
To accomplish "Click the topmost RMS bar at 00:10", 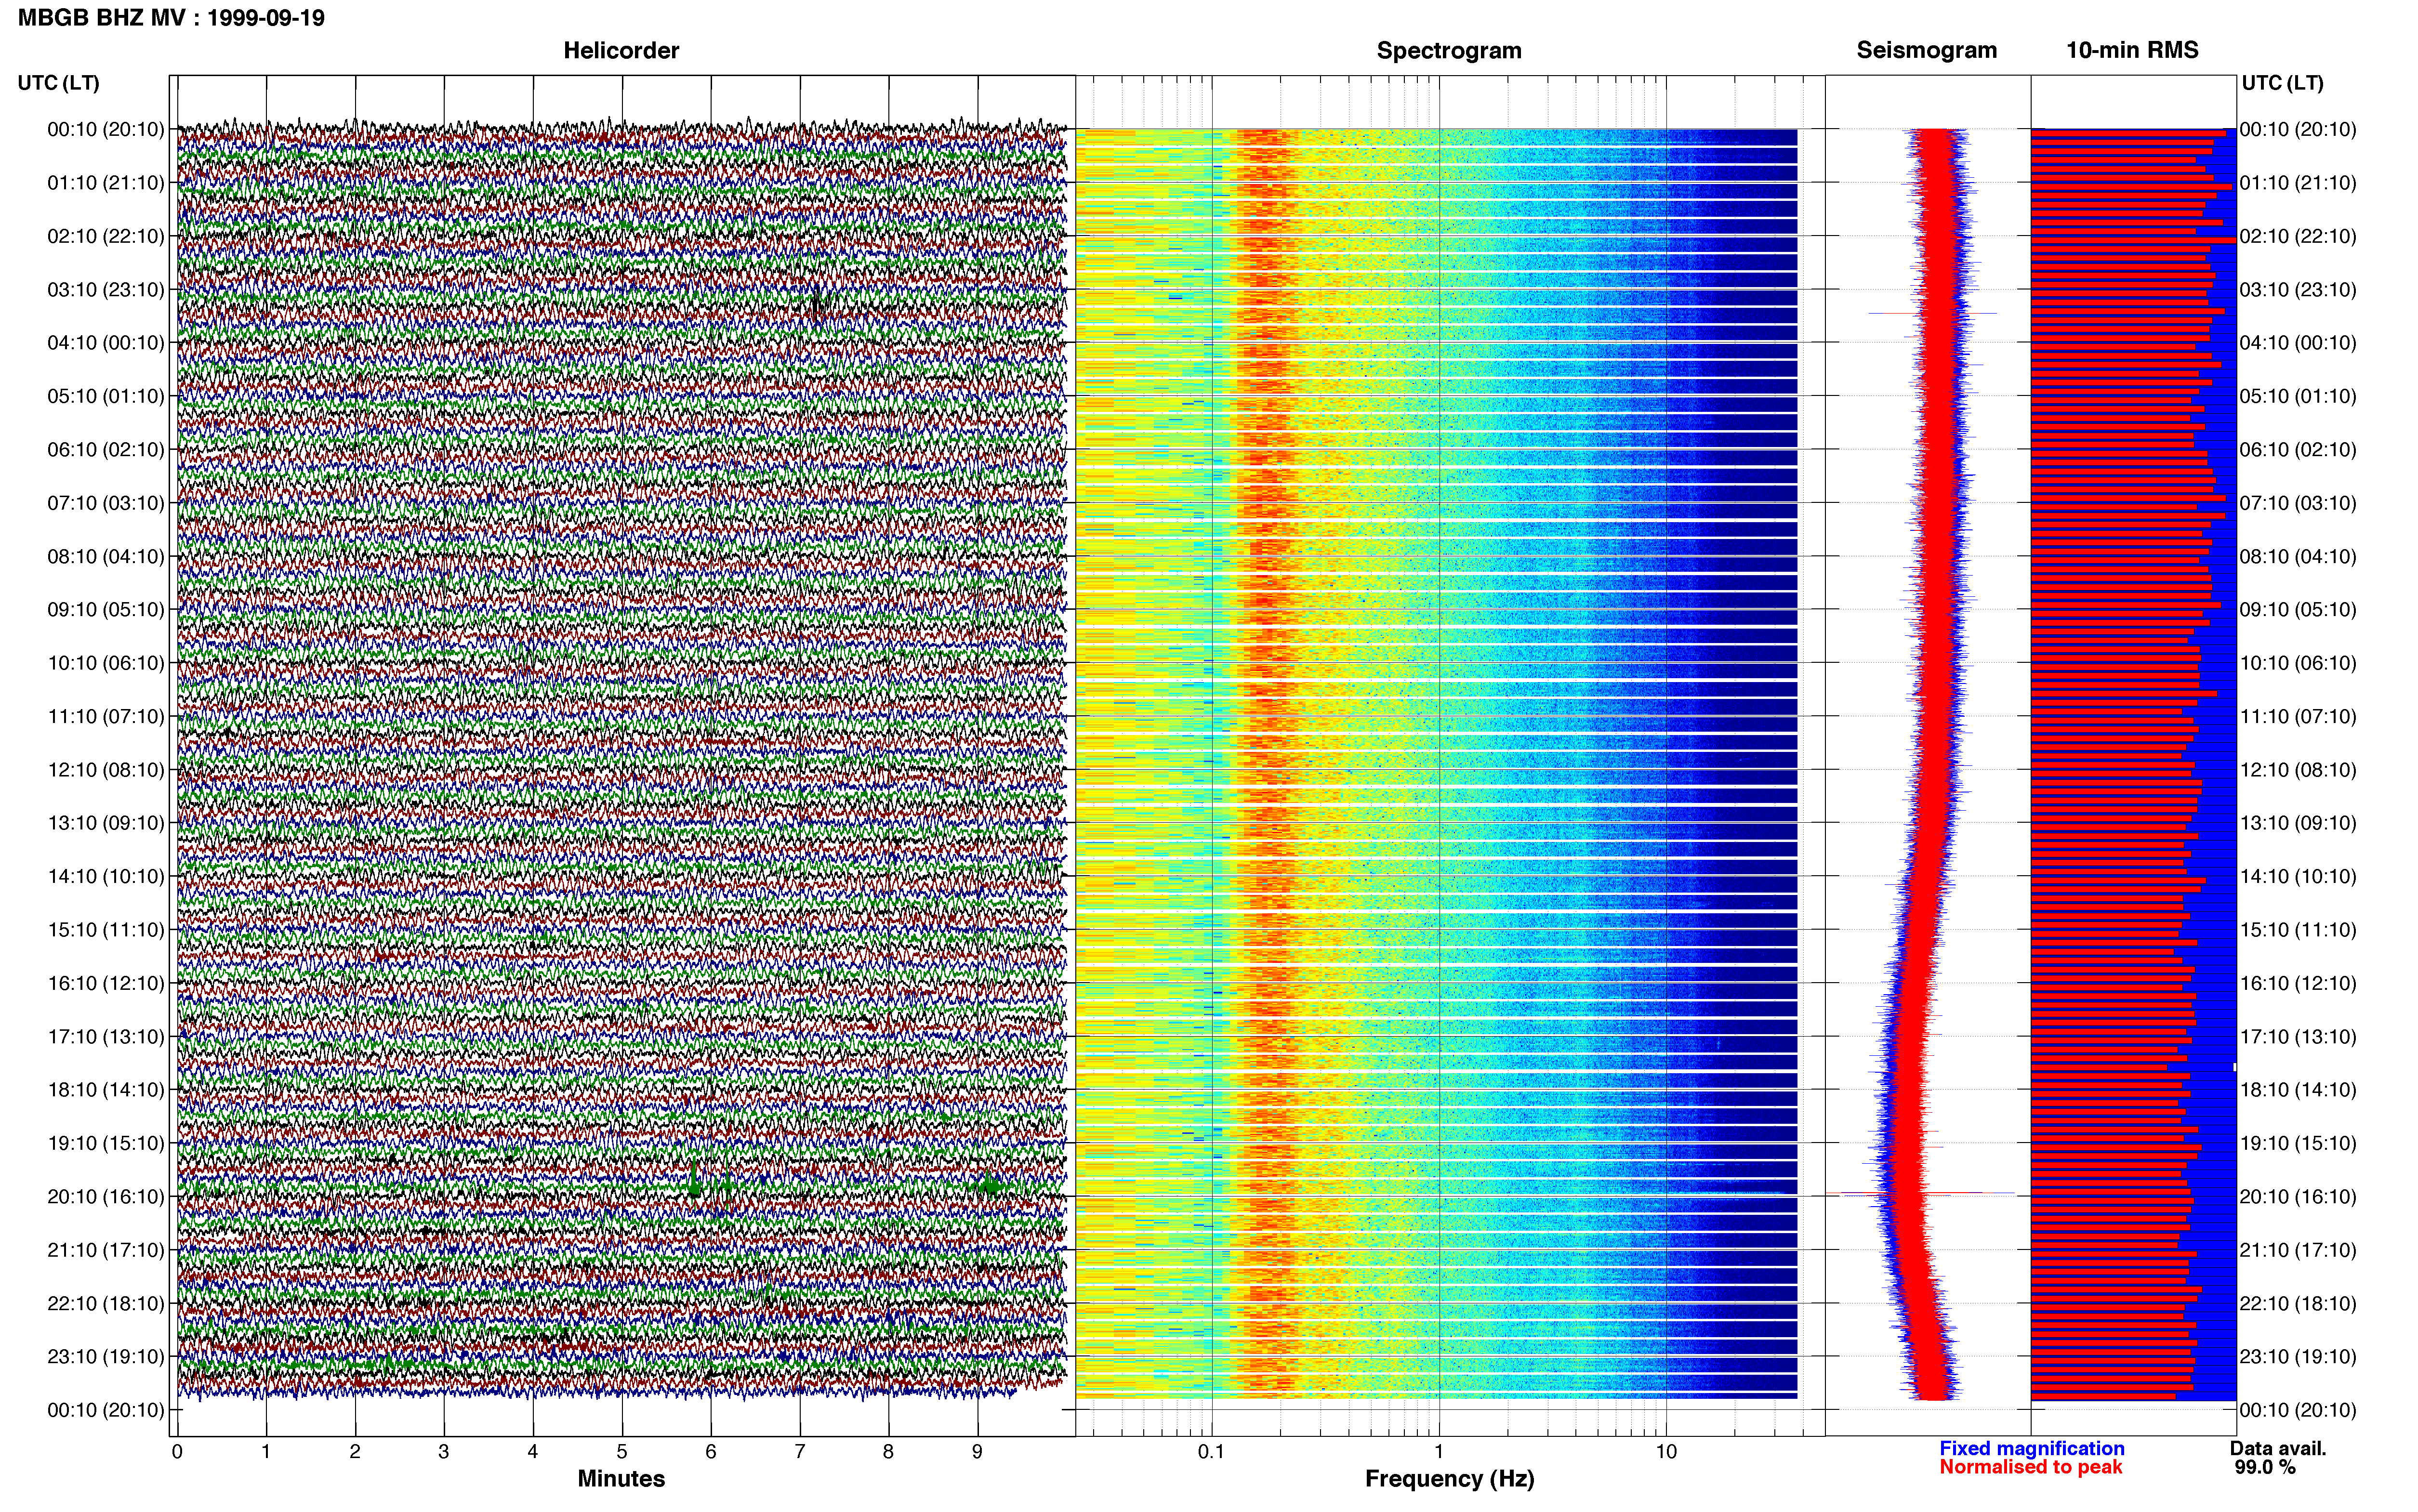I will click(x=2129, y=132).
